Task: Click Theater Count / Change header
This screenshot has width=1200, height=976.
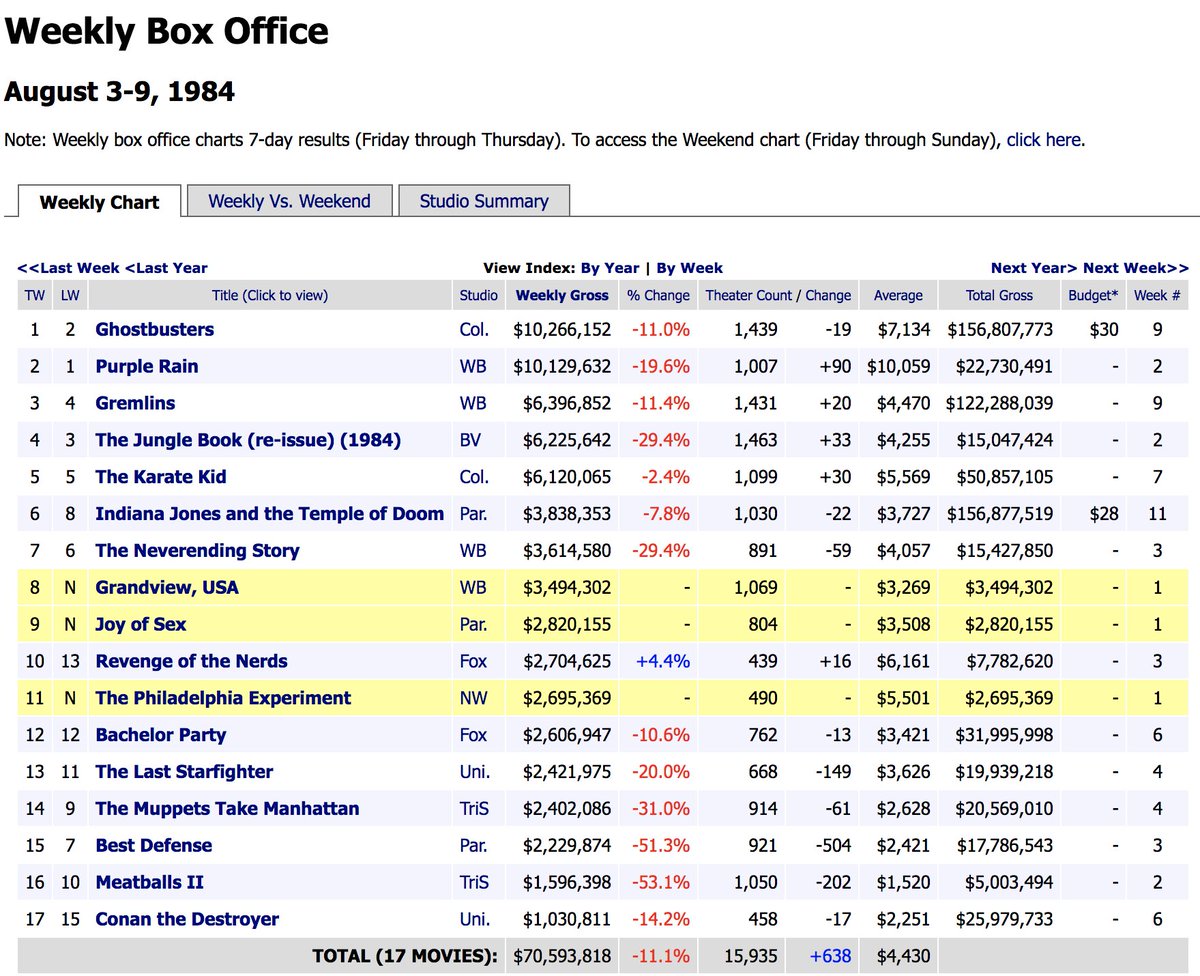Action: click(x=778, y=295)
